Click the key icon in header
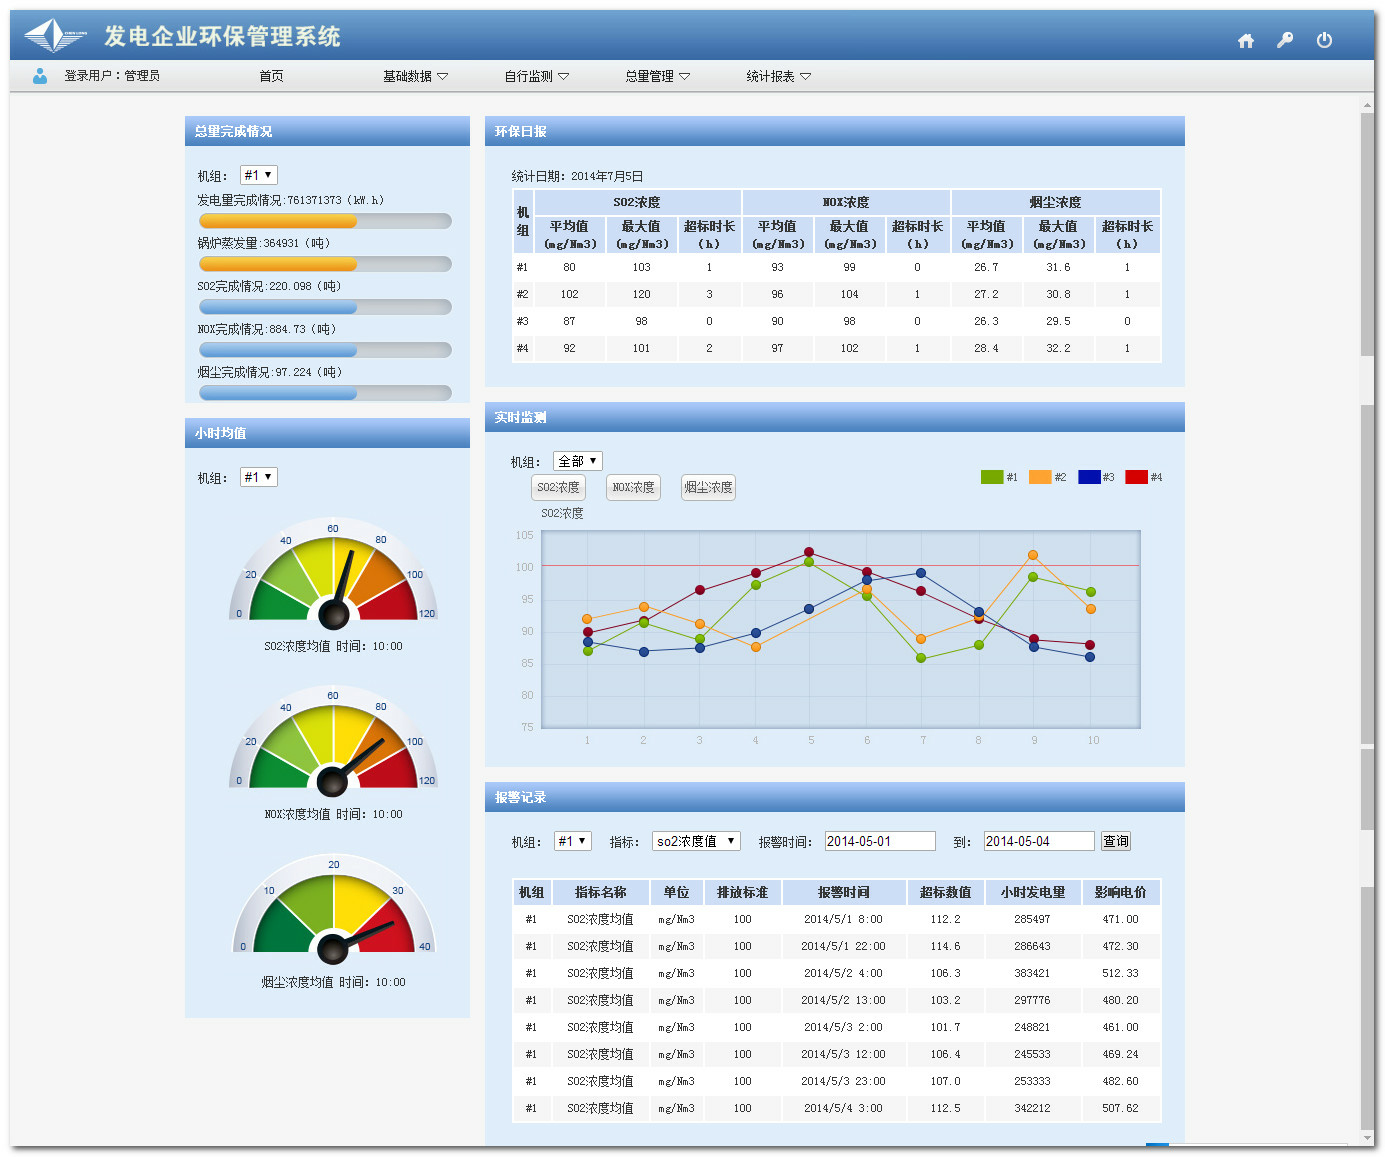This screenshot has width=1385, height=1157. (x=1285, y=40)
